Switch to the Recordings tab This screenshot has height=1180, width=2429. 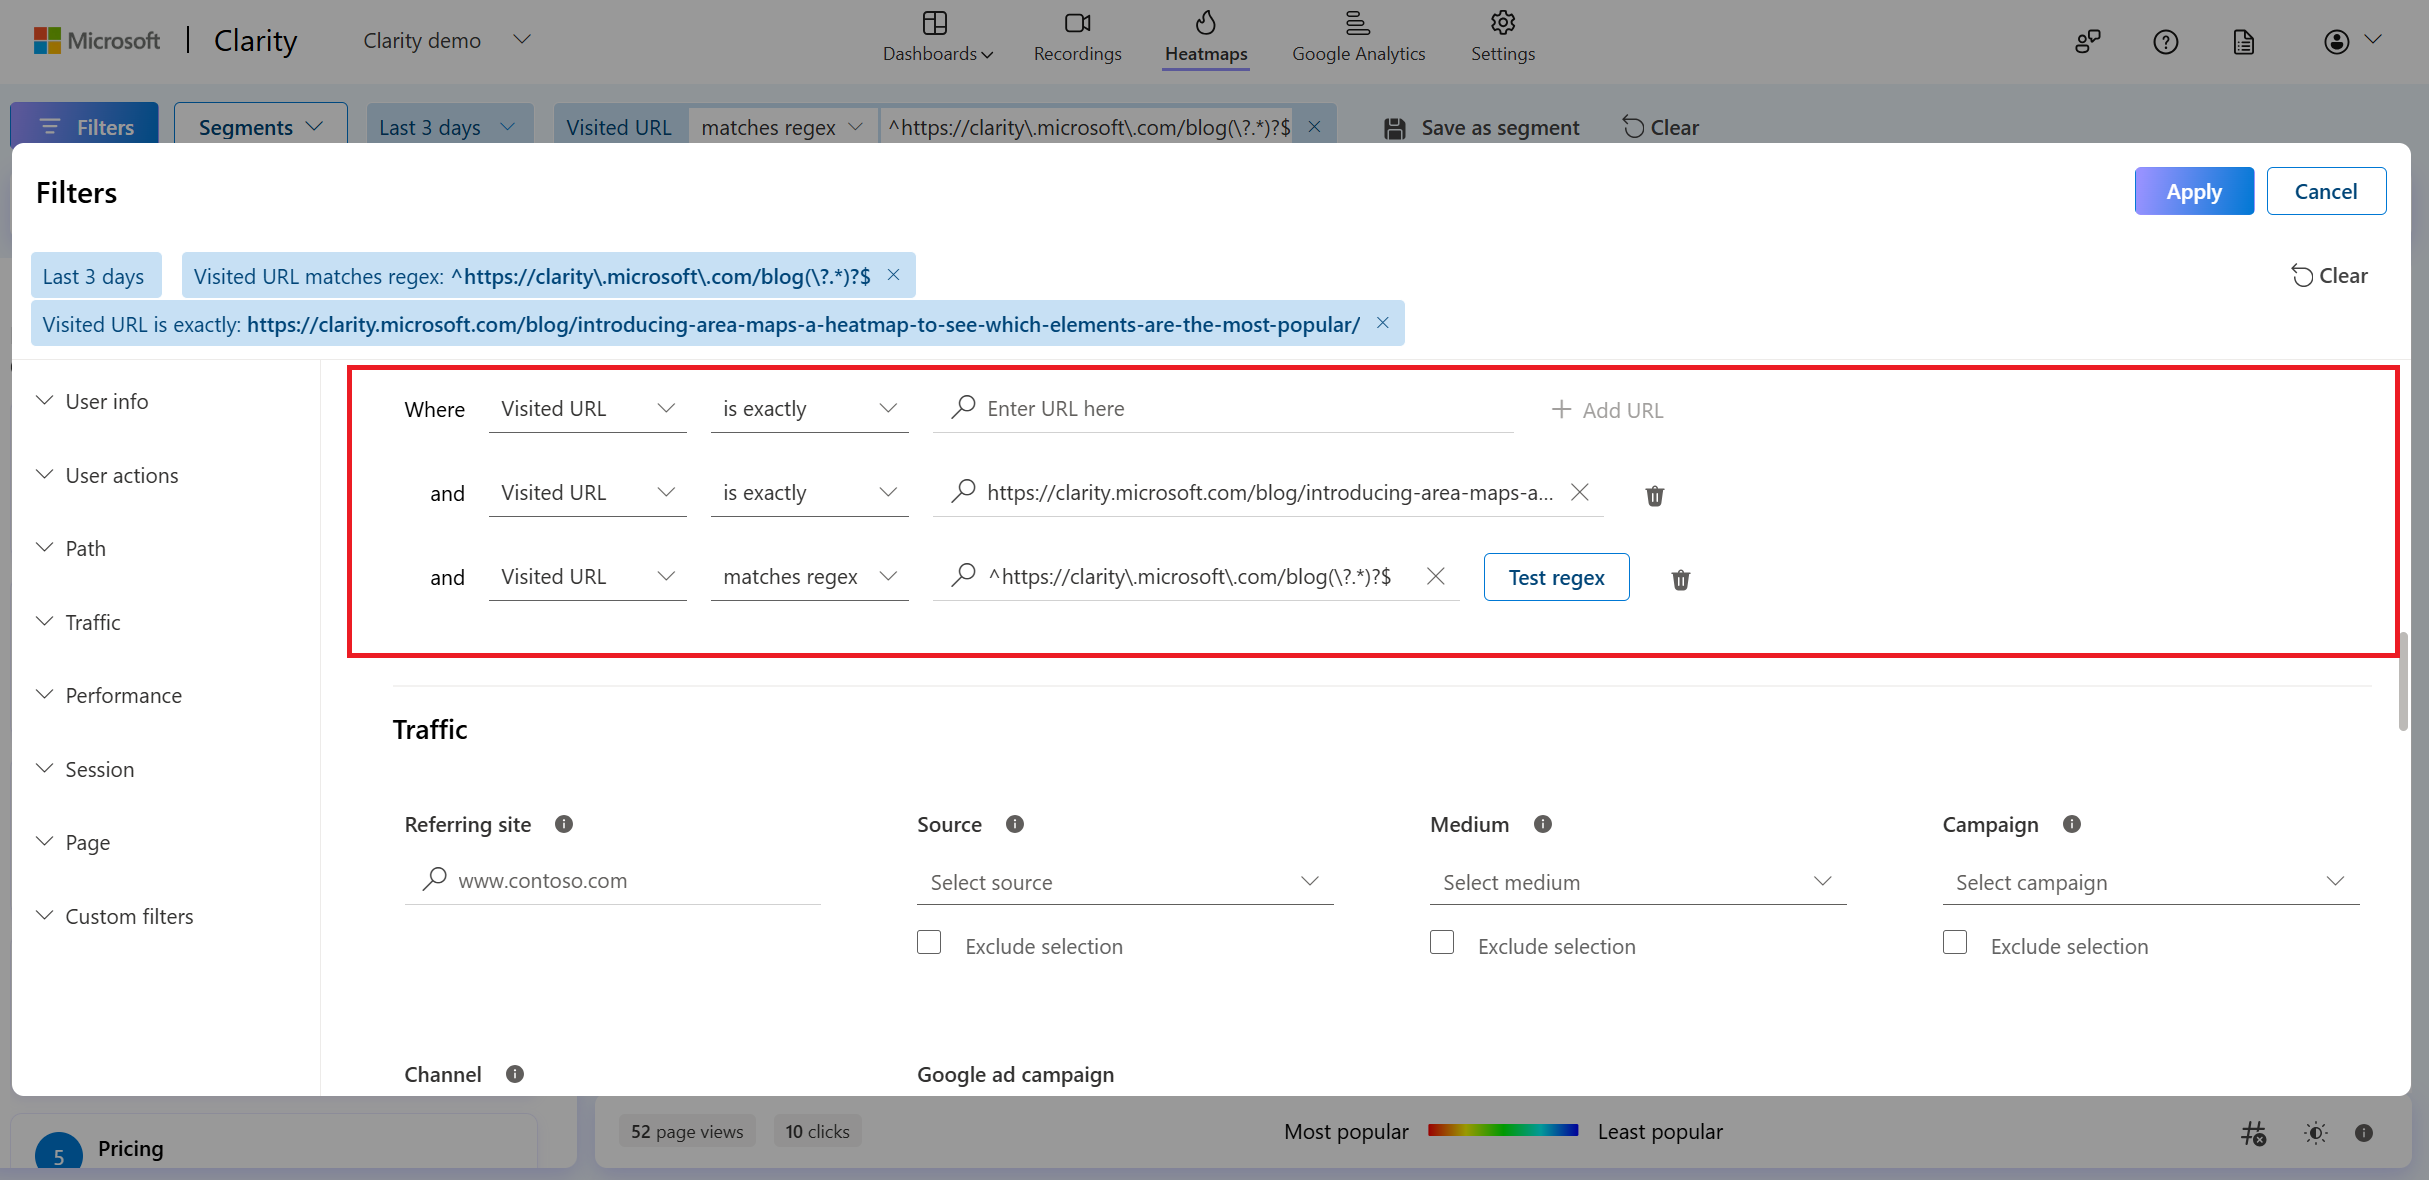[x=1077, y=38]
